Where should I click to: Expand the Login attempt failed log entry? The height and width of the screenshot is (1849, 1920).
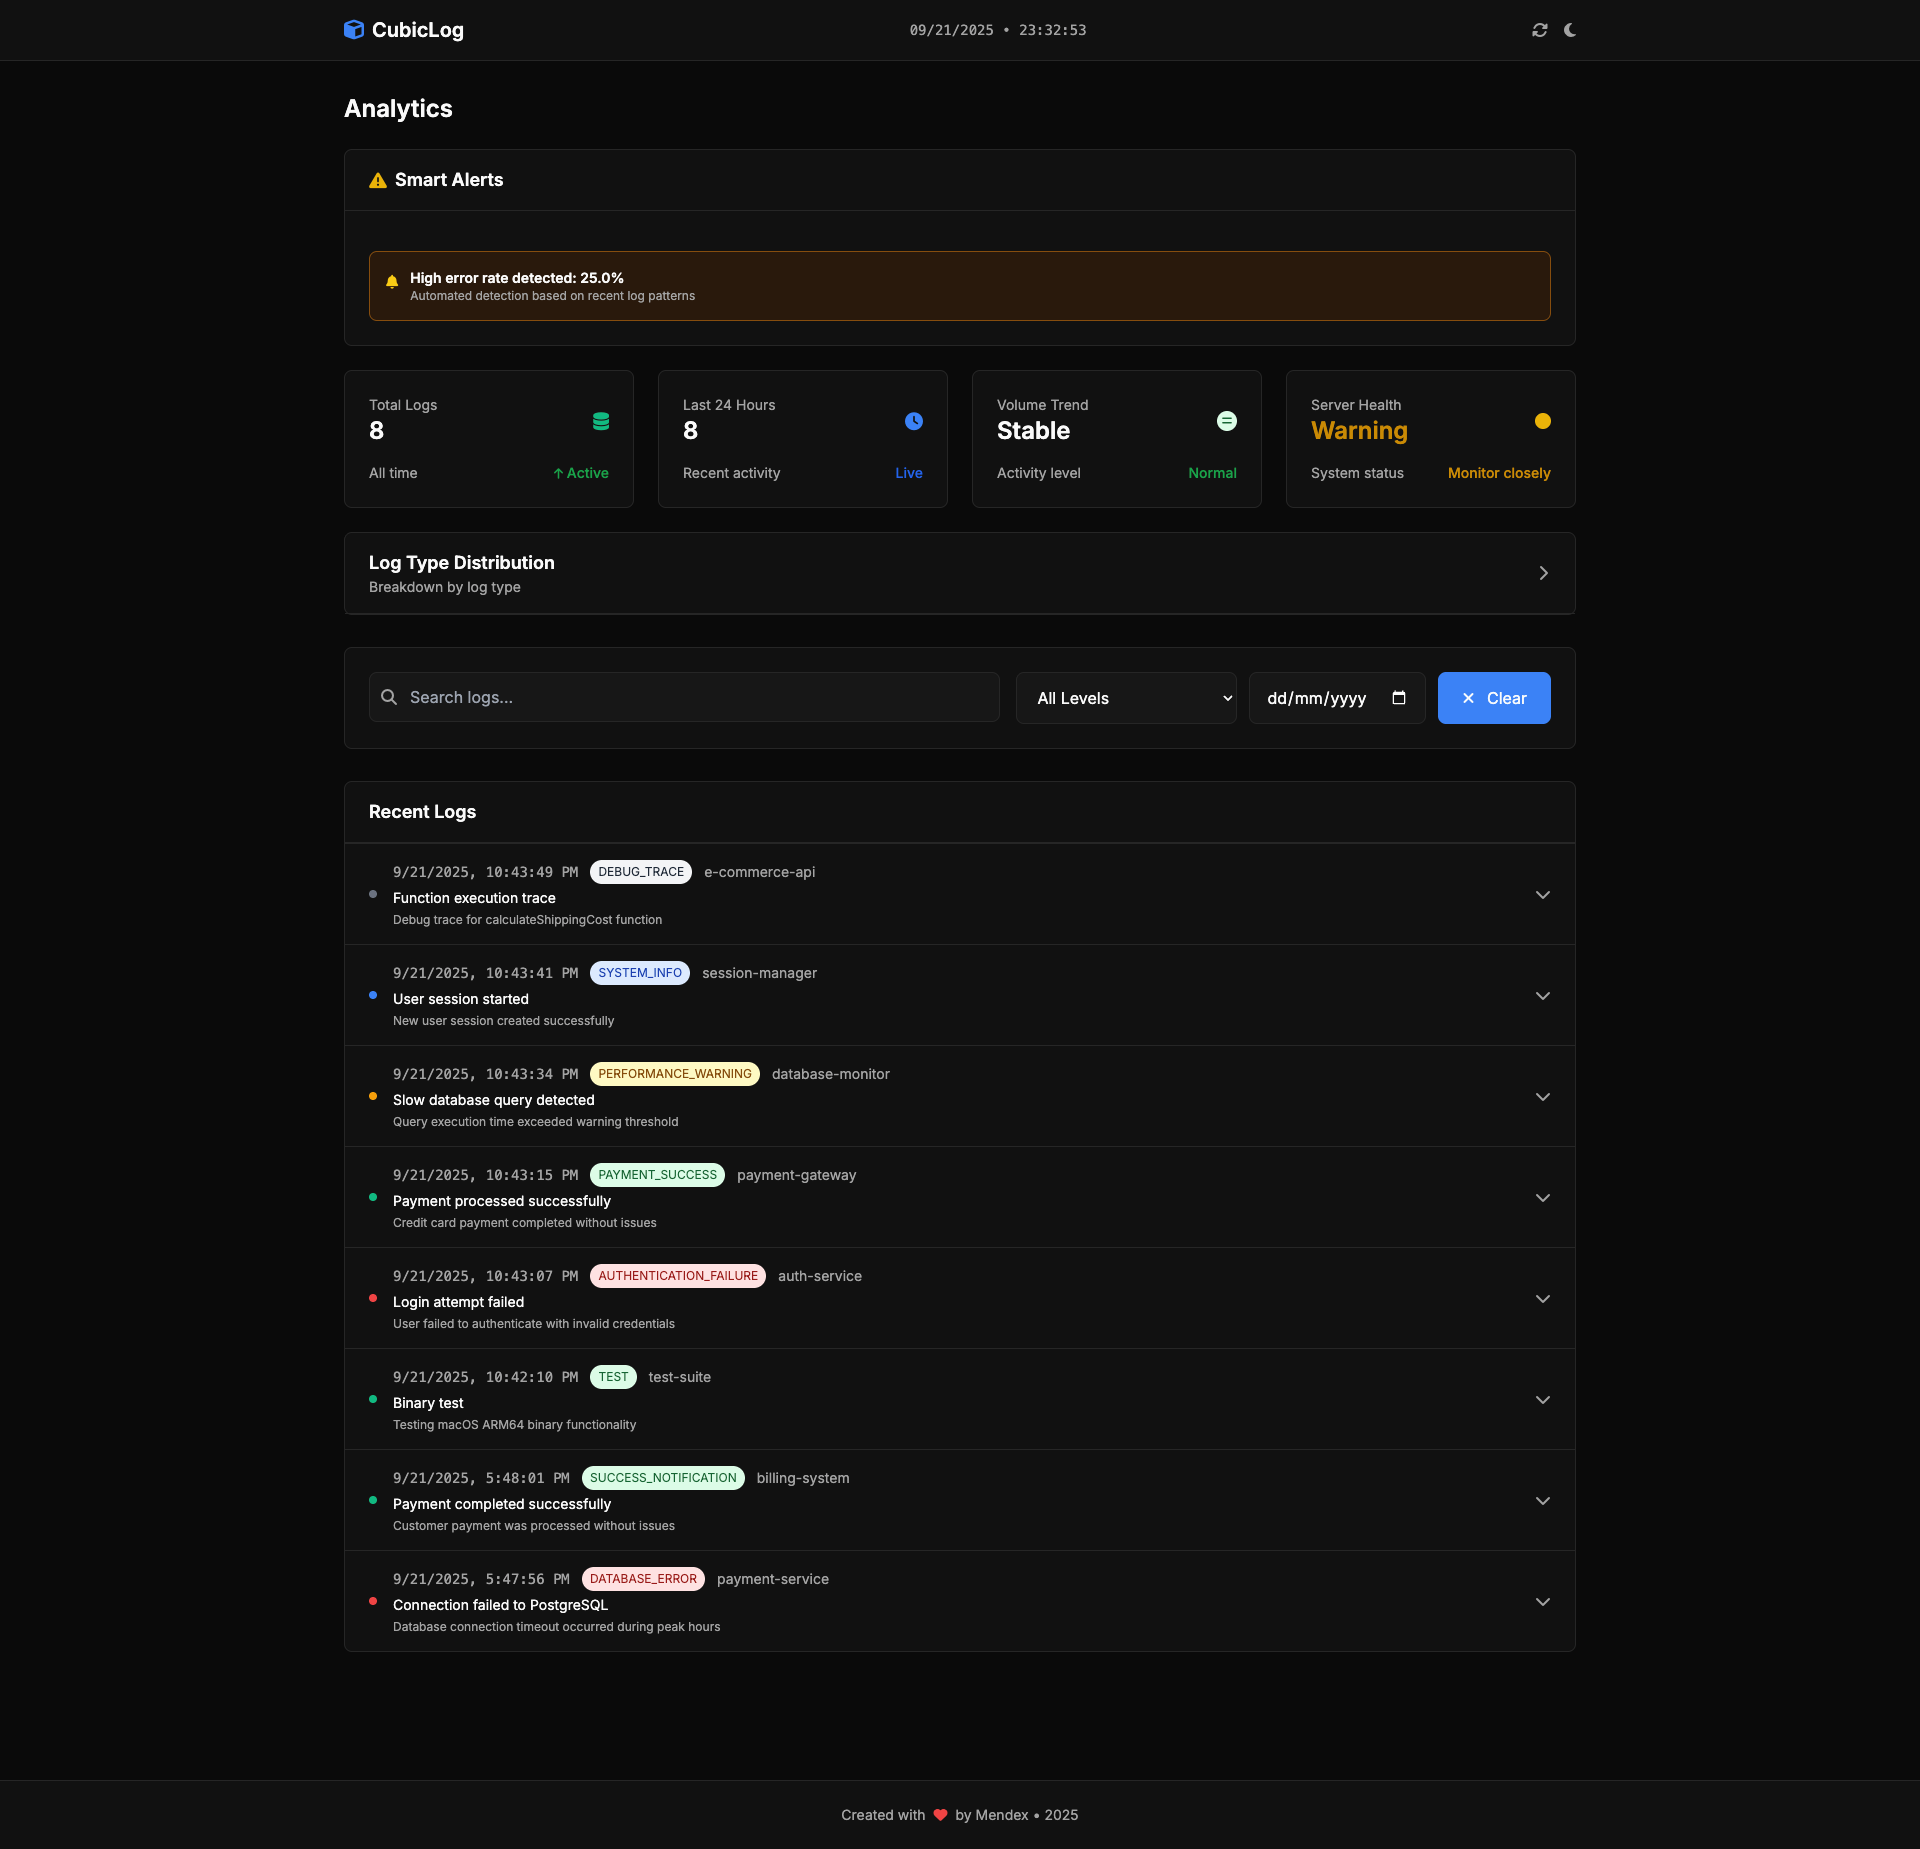click(x=1542, y=1299)
